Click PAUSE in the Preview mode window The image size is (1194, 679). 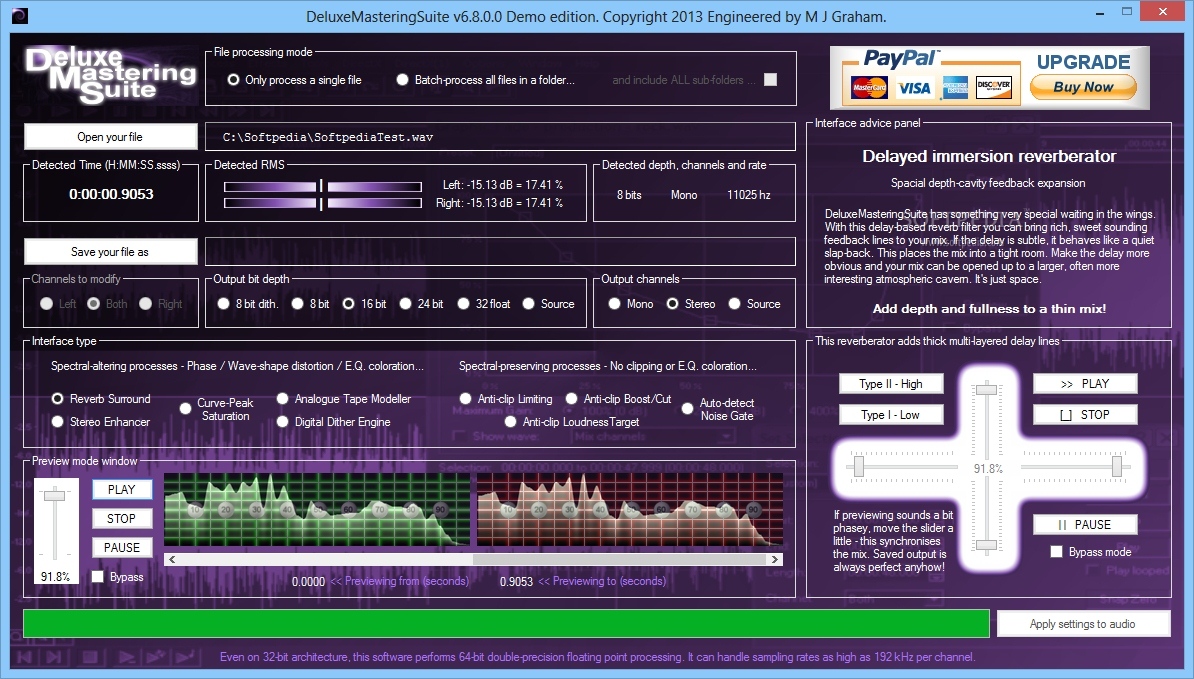coord(122,547)
